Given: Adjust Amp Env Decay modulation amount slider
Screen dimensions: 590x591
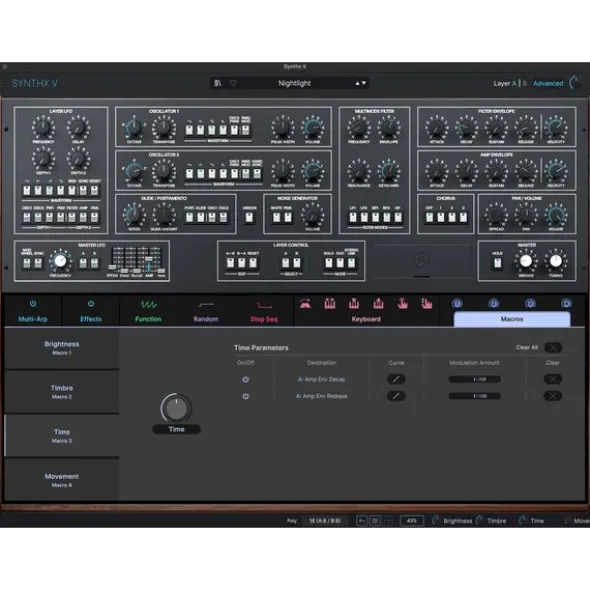Looking at the screenshot, I should 475,379.
